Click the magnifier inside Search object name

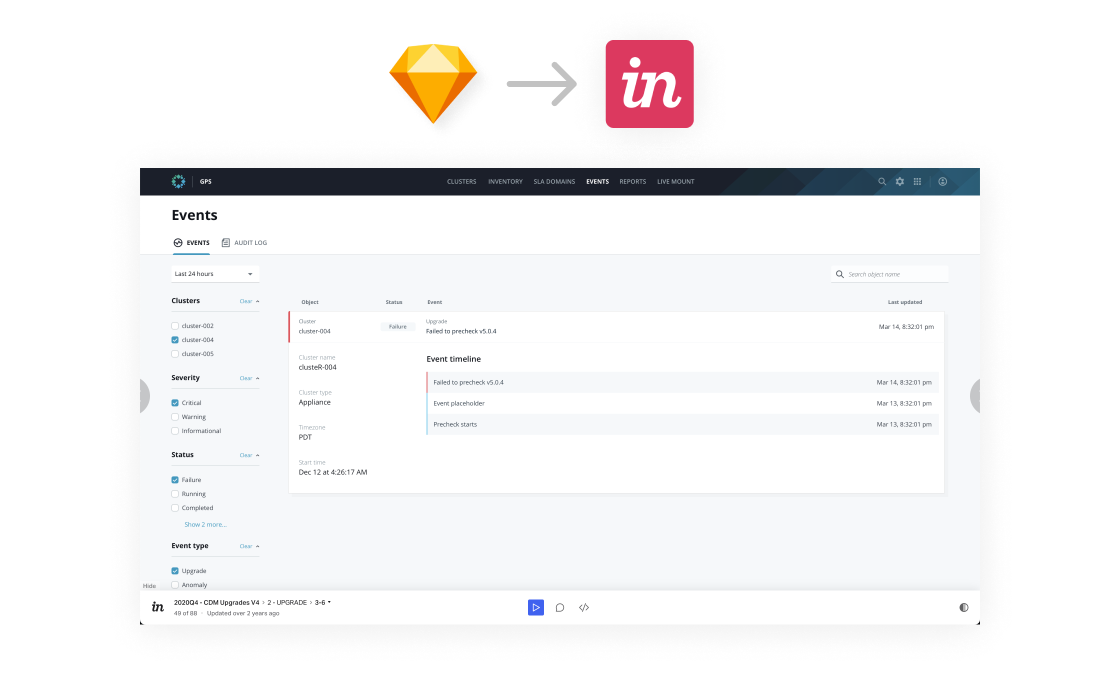[840, 274]
